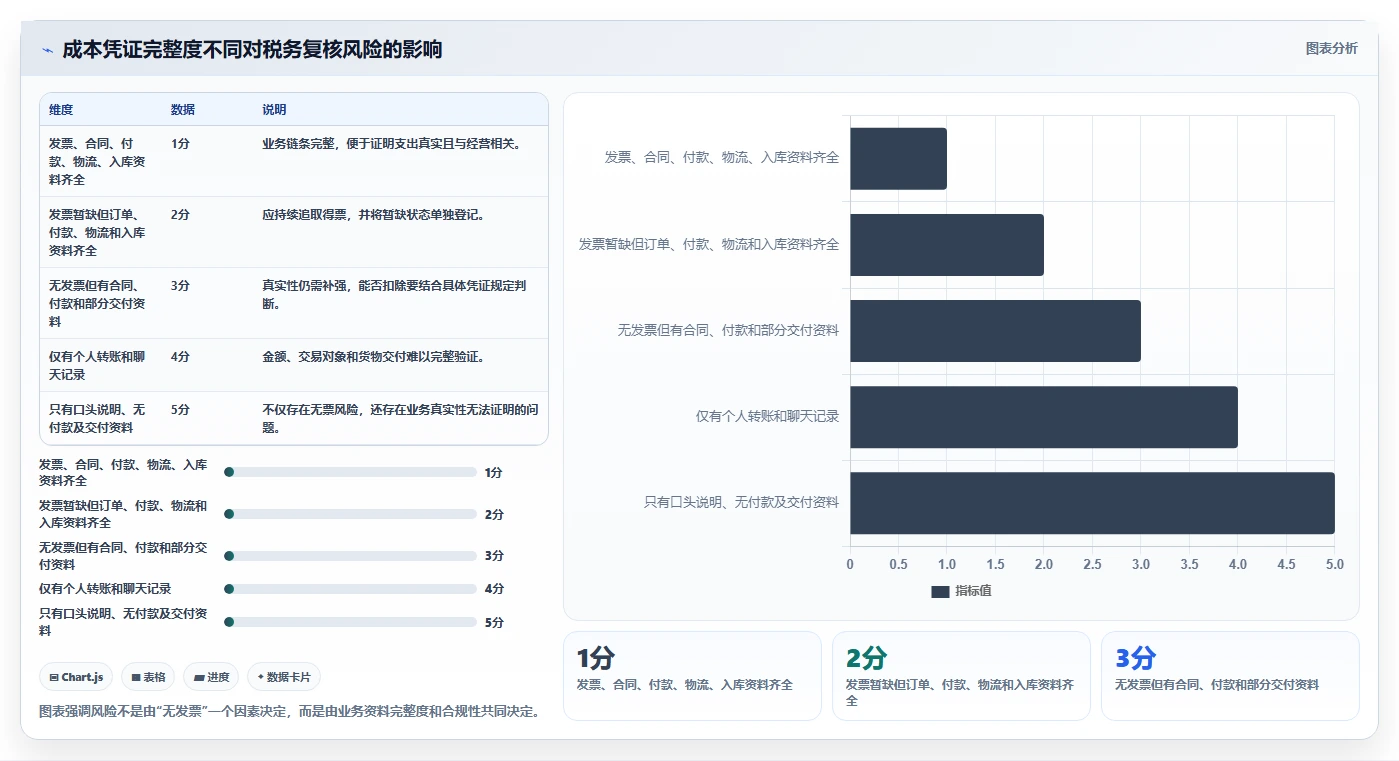Click the 表格 chip
The width and height of the screenshot is (1399, 761).
click(x=148, y=677)
